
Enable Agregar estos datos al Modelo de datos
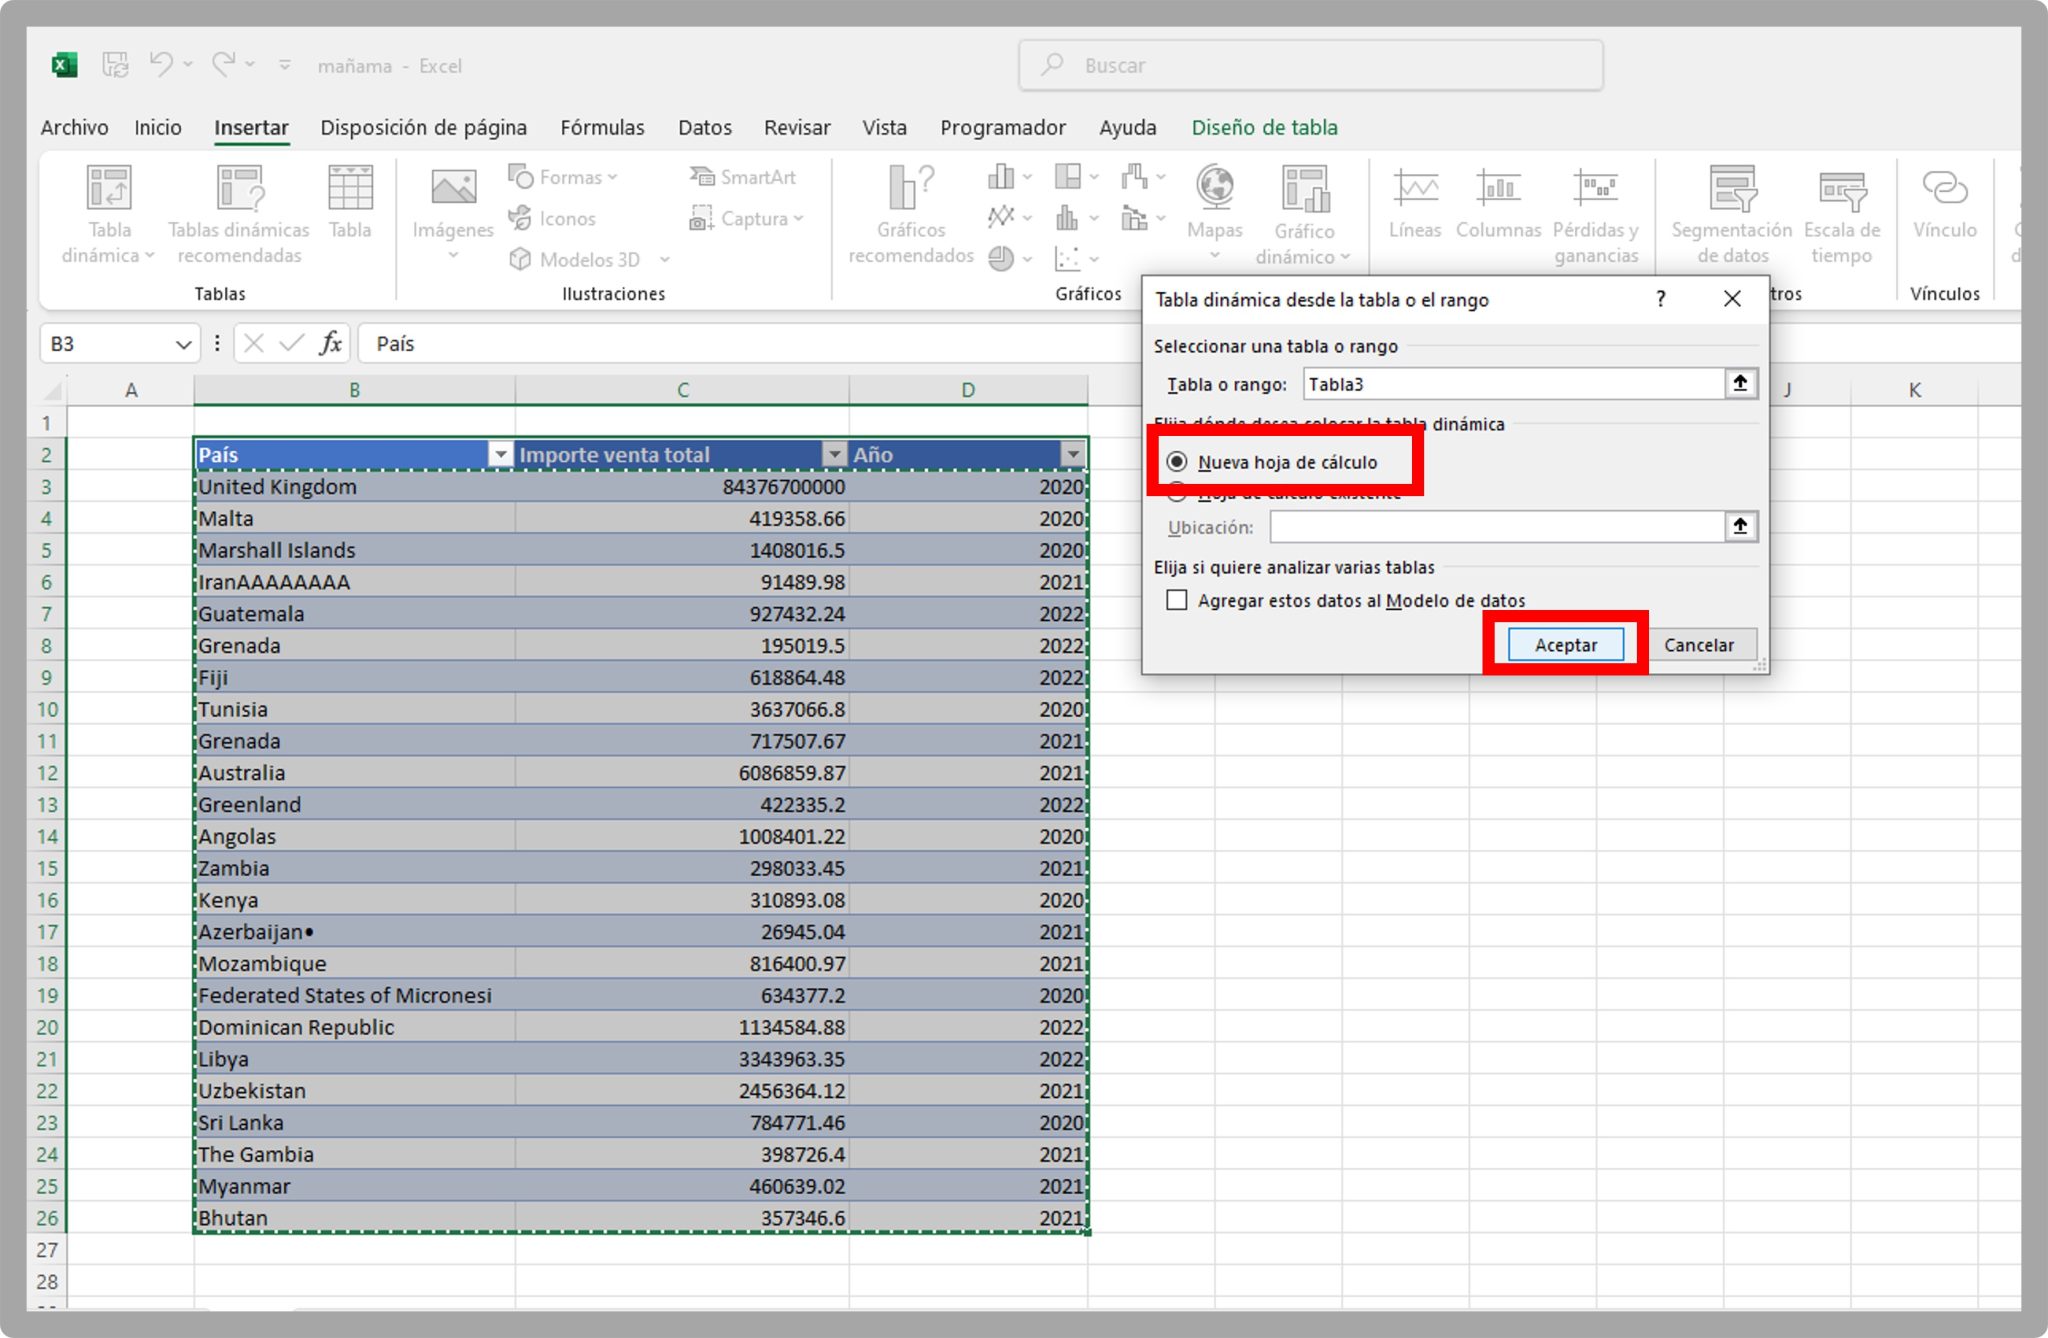1177,600
